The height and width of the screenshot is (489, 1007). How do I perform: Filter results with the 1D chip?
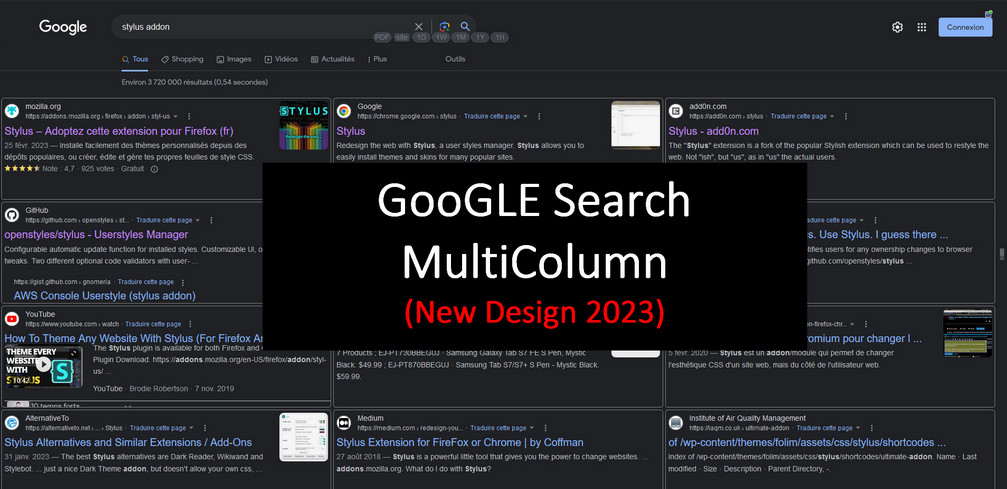[421, 37]
